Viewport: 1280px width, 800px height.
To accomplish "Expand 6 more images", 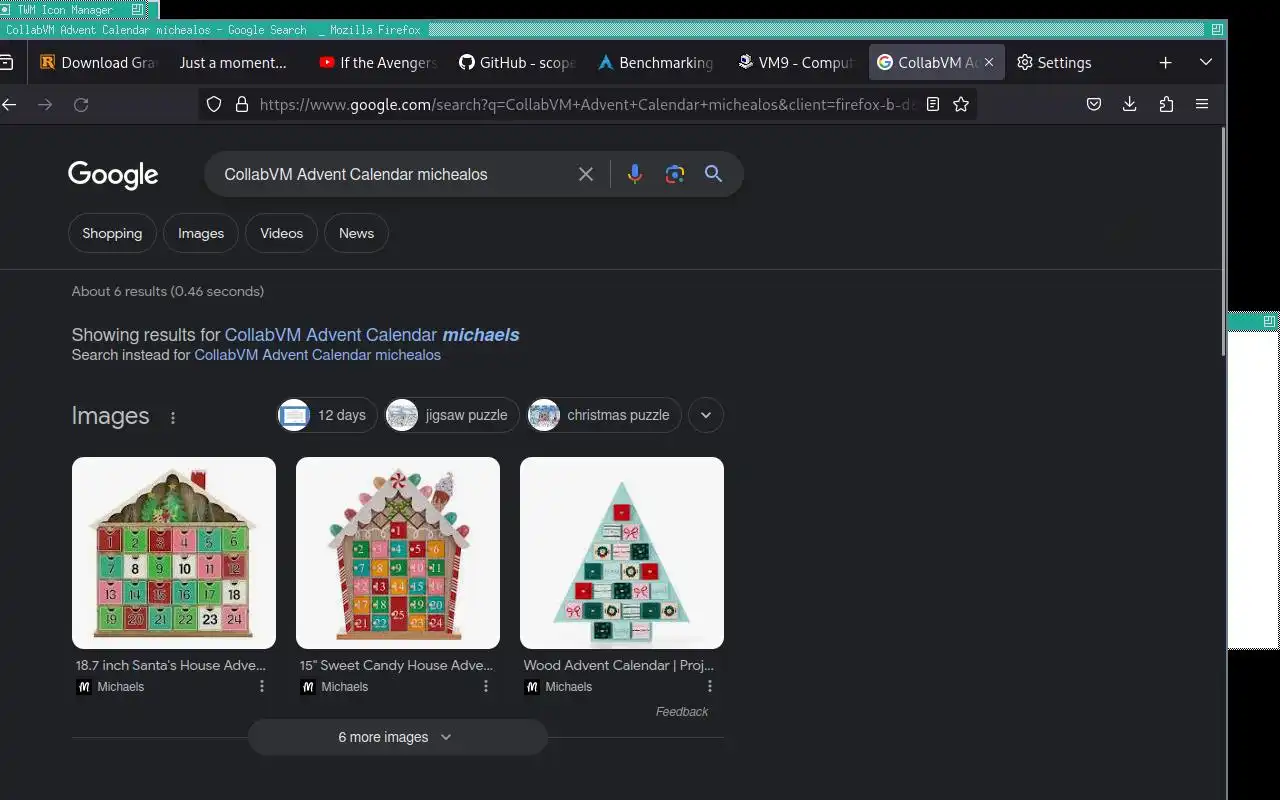I will point(398,737).
